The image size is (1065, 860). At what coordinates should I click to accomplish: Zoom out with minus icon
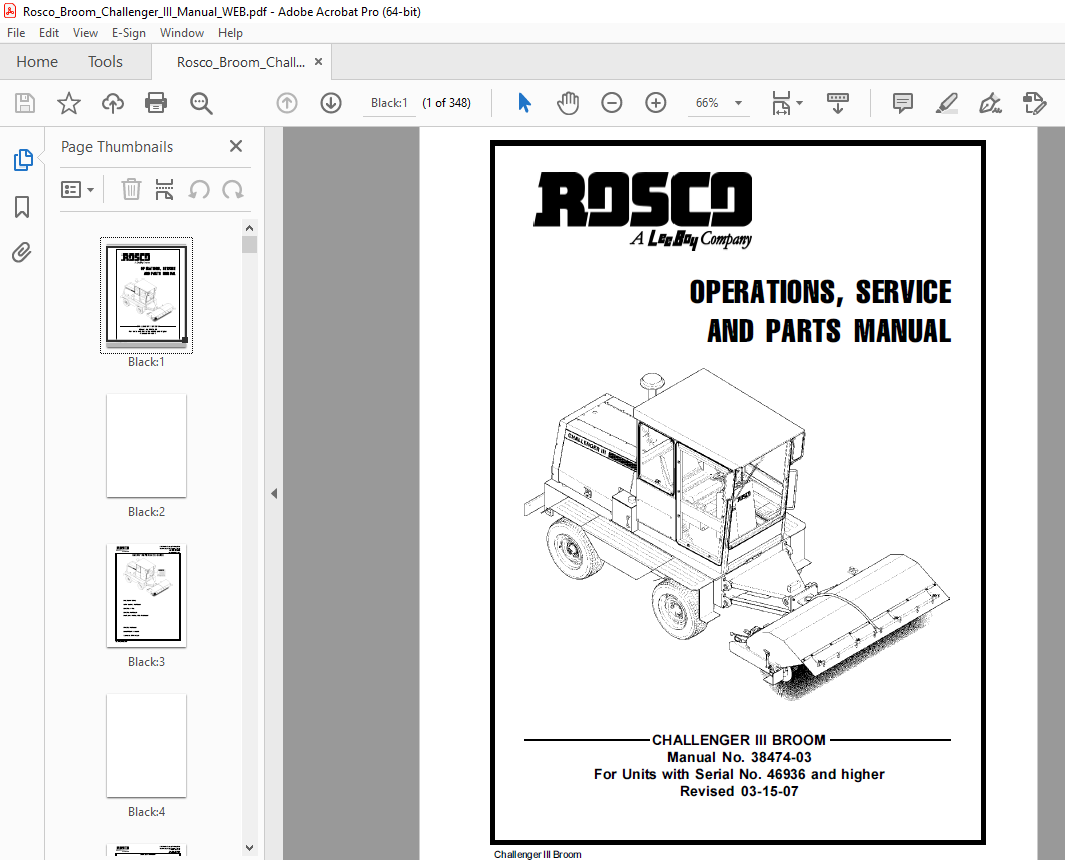point(612,103)
